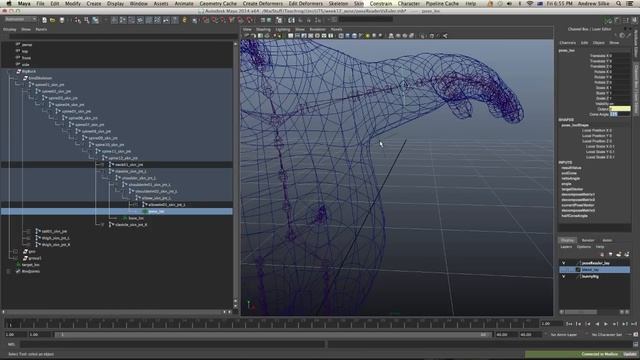640x360 pixels.
Task: Open the No Anim Layer dropdown
Action: coord(564,334)
